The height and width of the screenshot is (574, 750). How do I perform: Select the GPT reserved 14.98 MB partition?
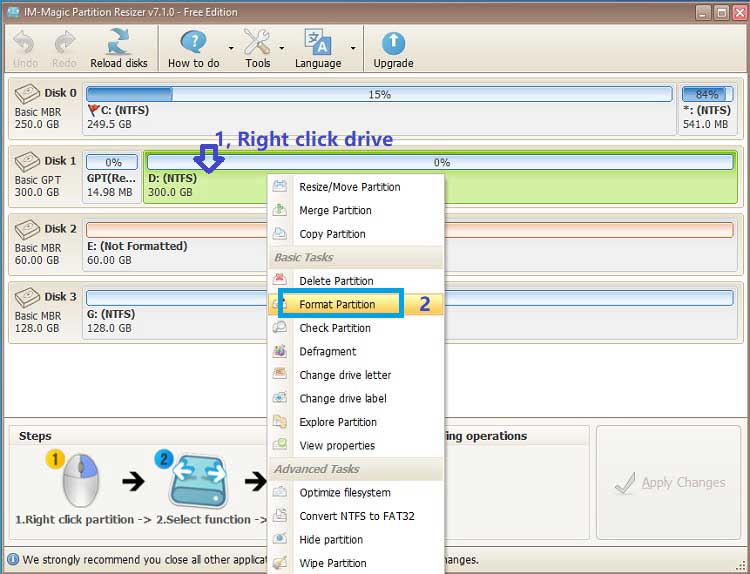112,177
